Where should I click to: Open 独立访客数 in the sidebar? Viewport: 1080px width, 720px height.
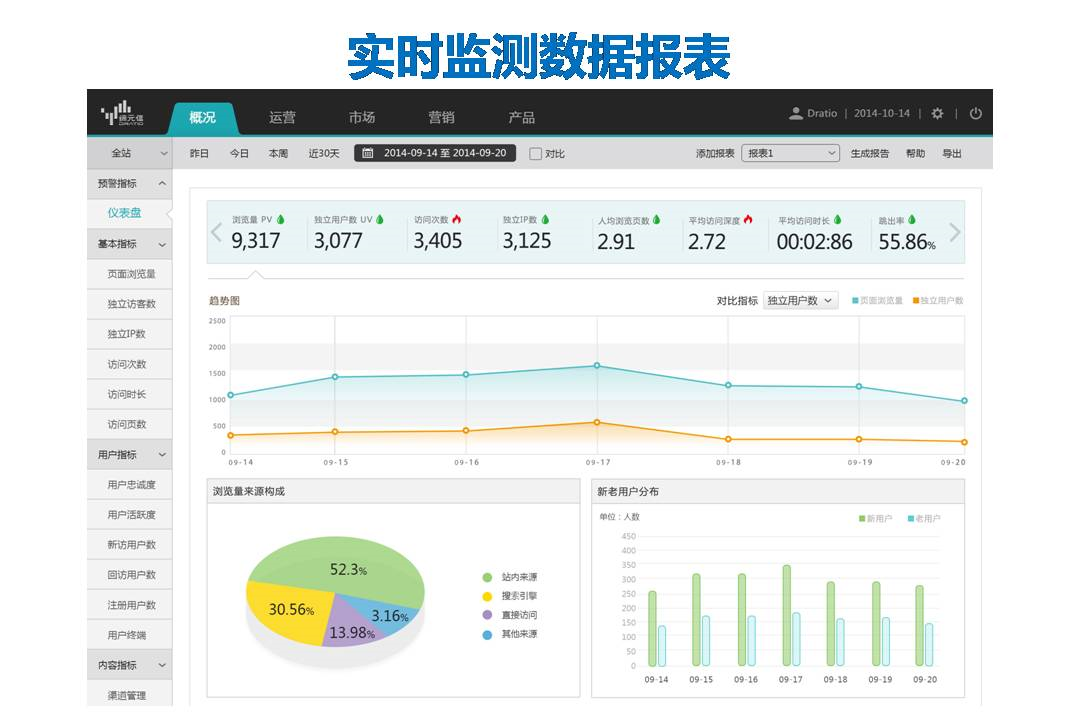[x=129, y=304]
